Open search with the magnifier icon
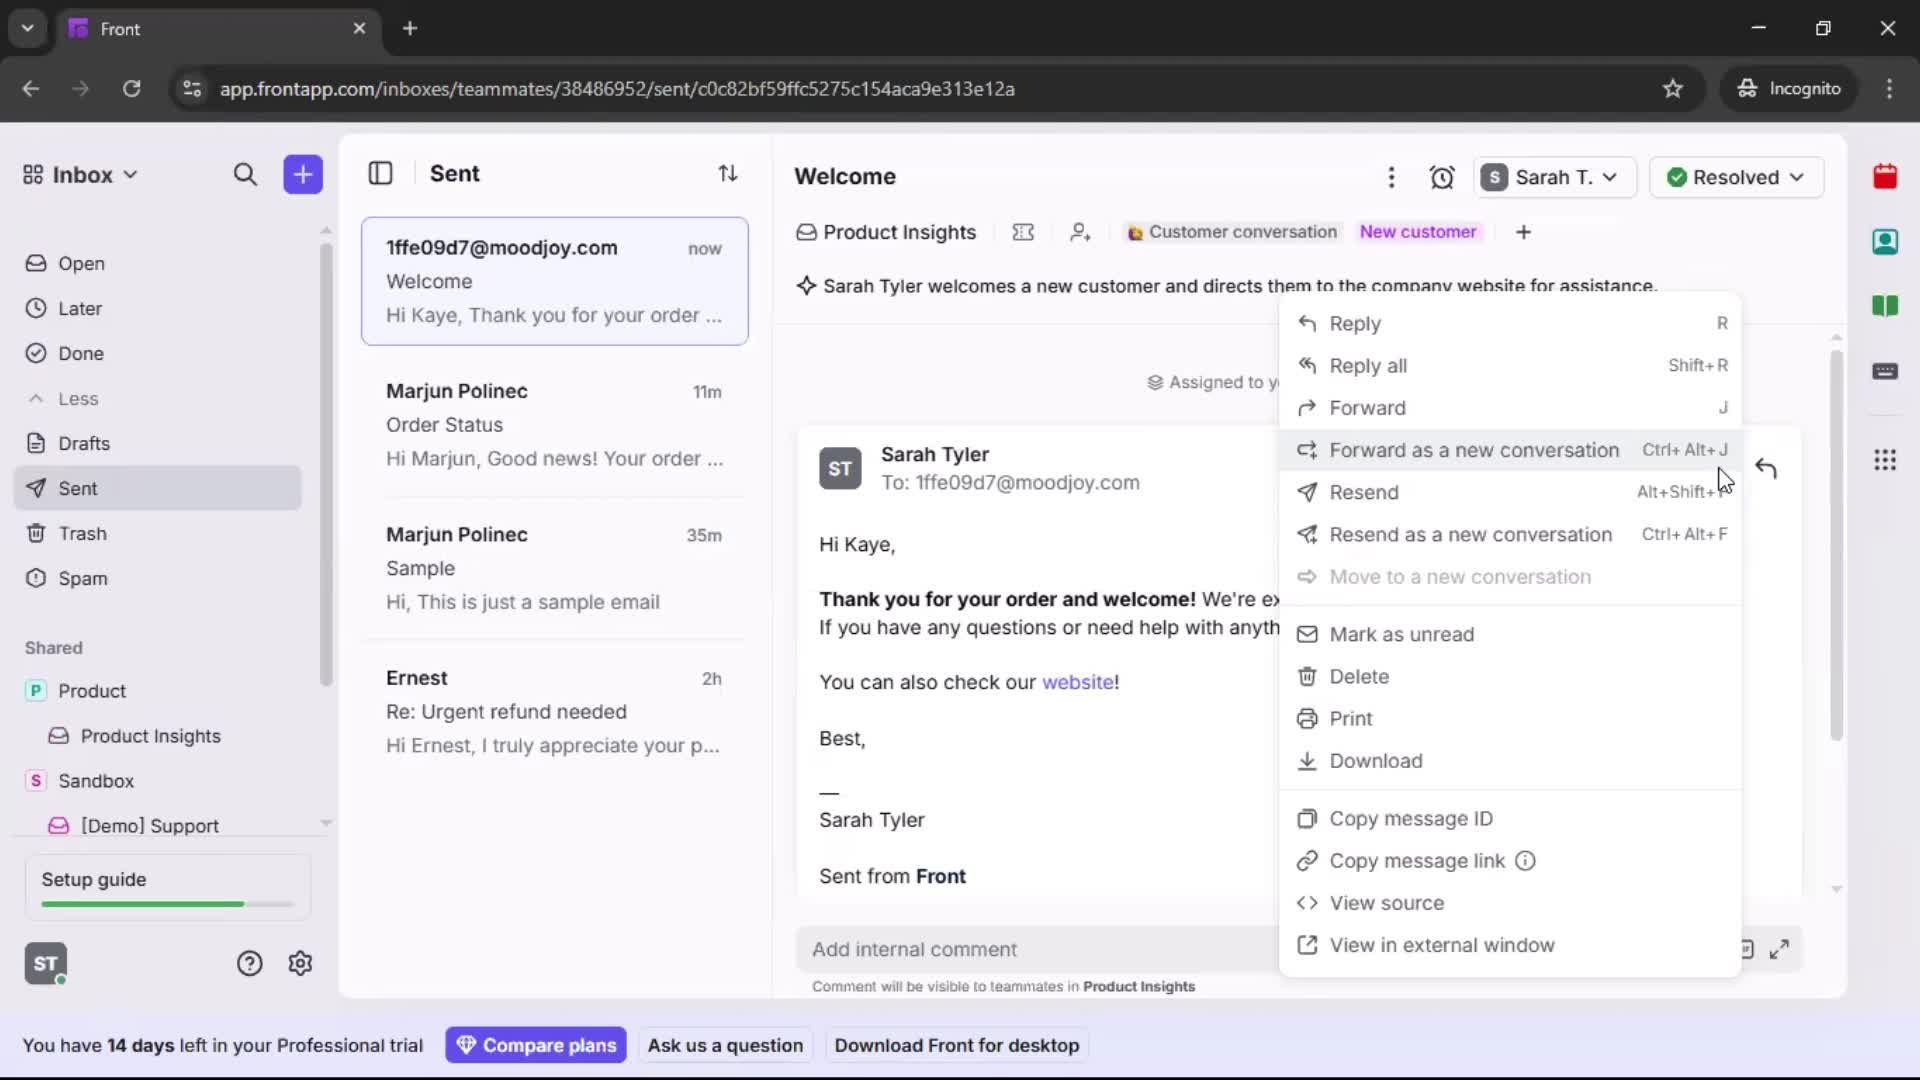The width and height of the screenshot is (1920, 1080). [x=245, y=174]
